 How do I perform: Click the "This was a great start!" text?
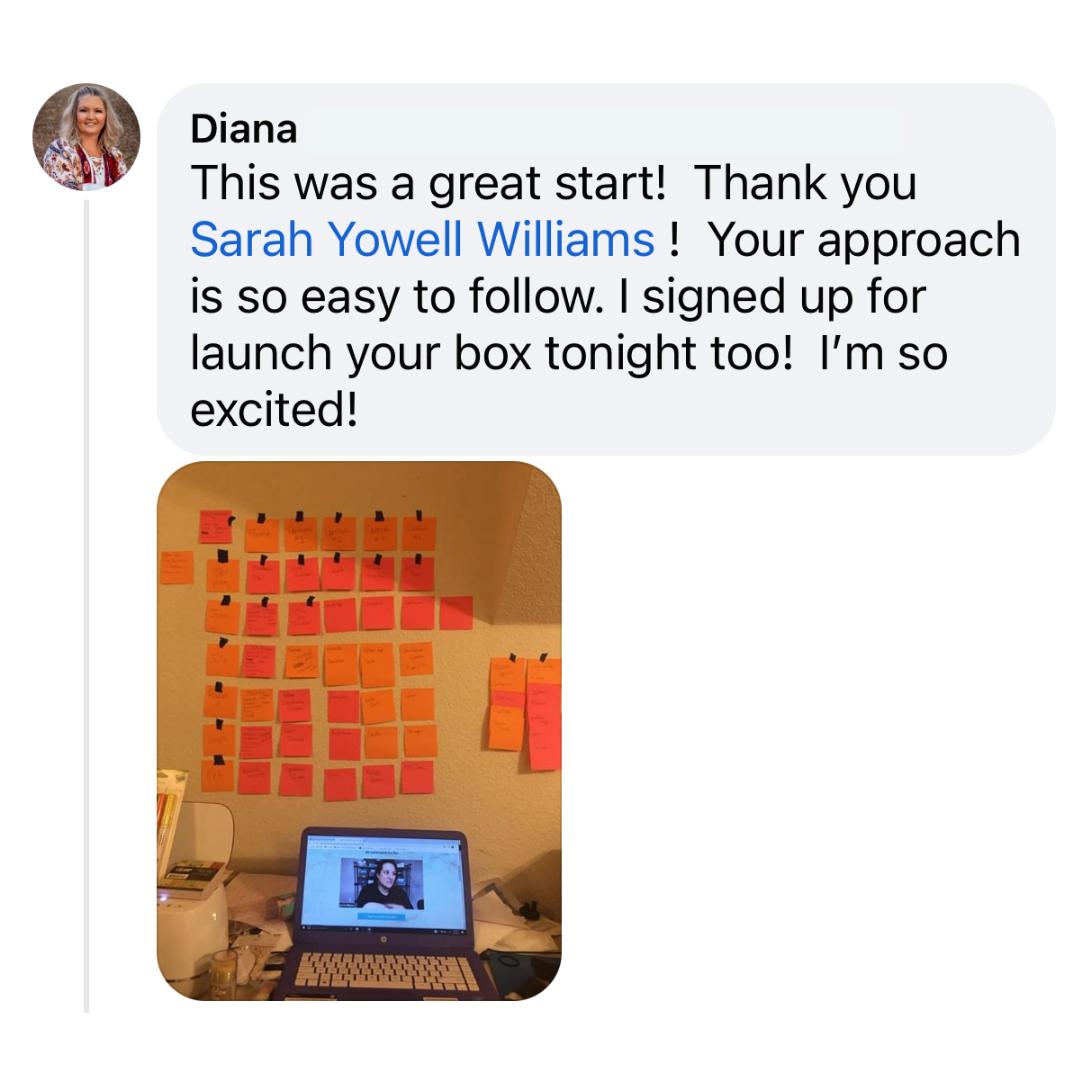(x=428, y=183)
